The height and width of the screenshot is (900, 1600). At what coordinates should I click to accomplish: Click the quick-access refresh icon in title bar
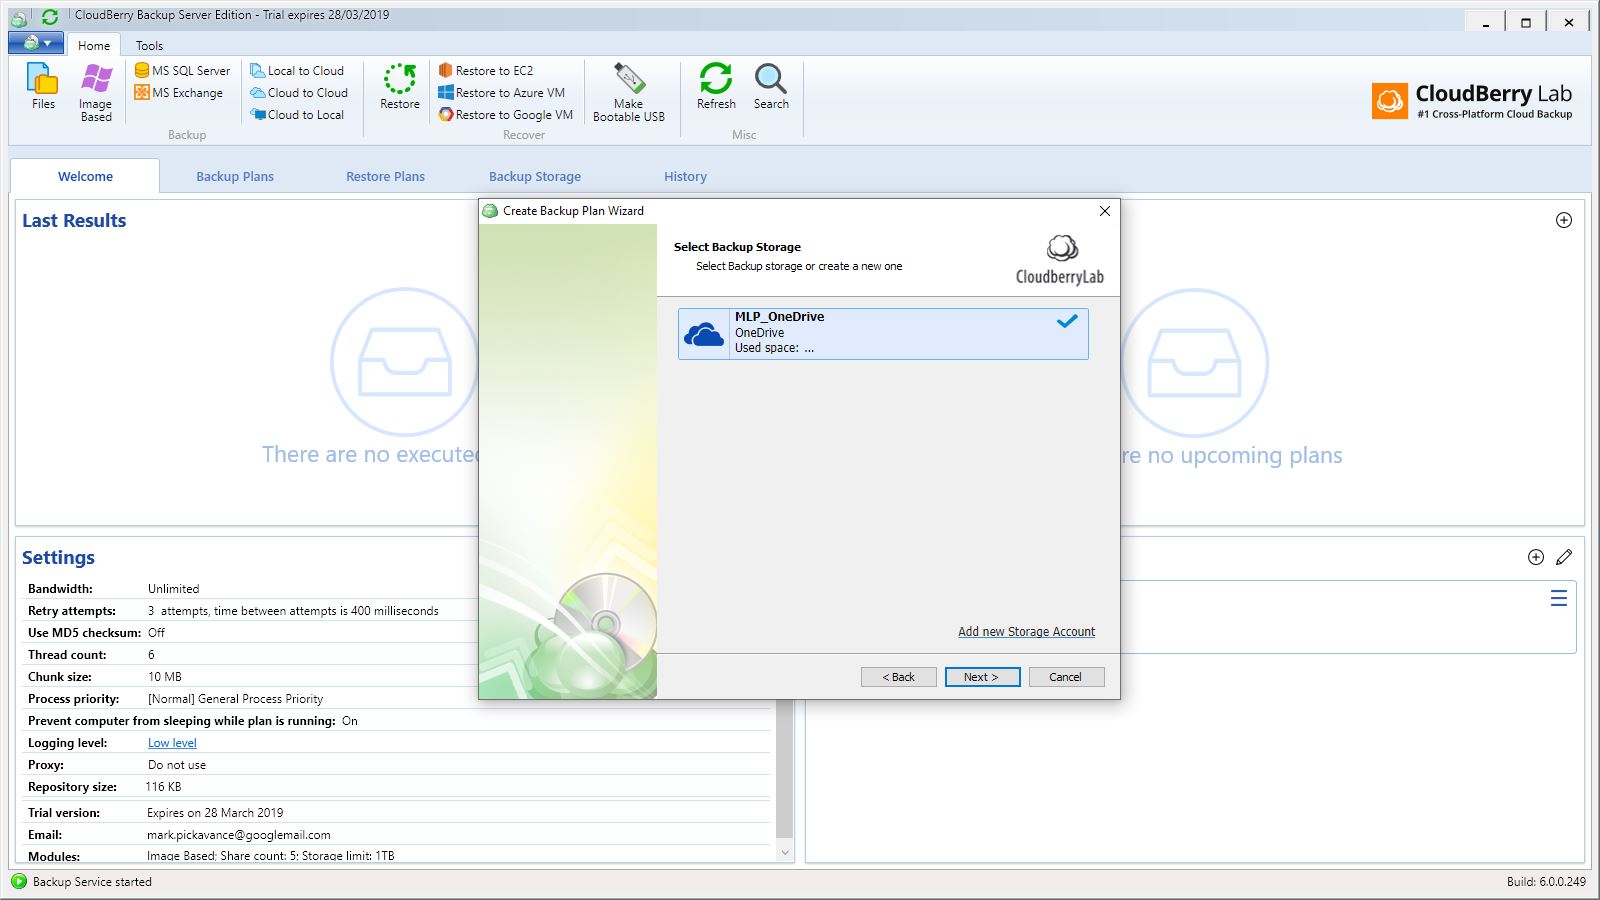50,17
